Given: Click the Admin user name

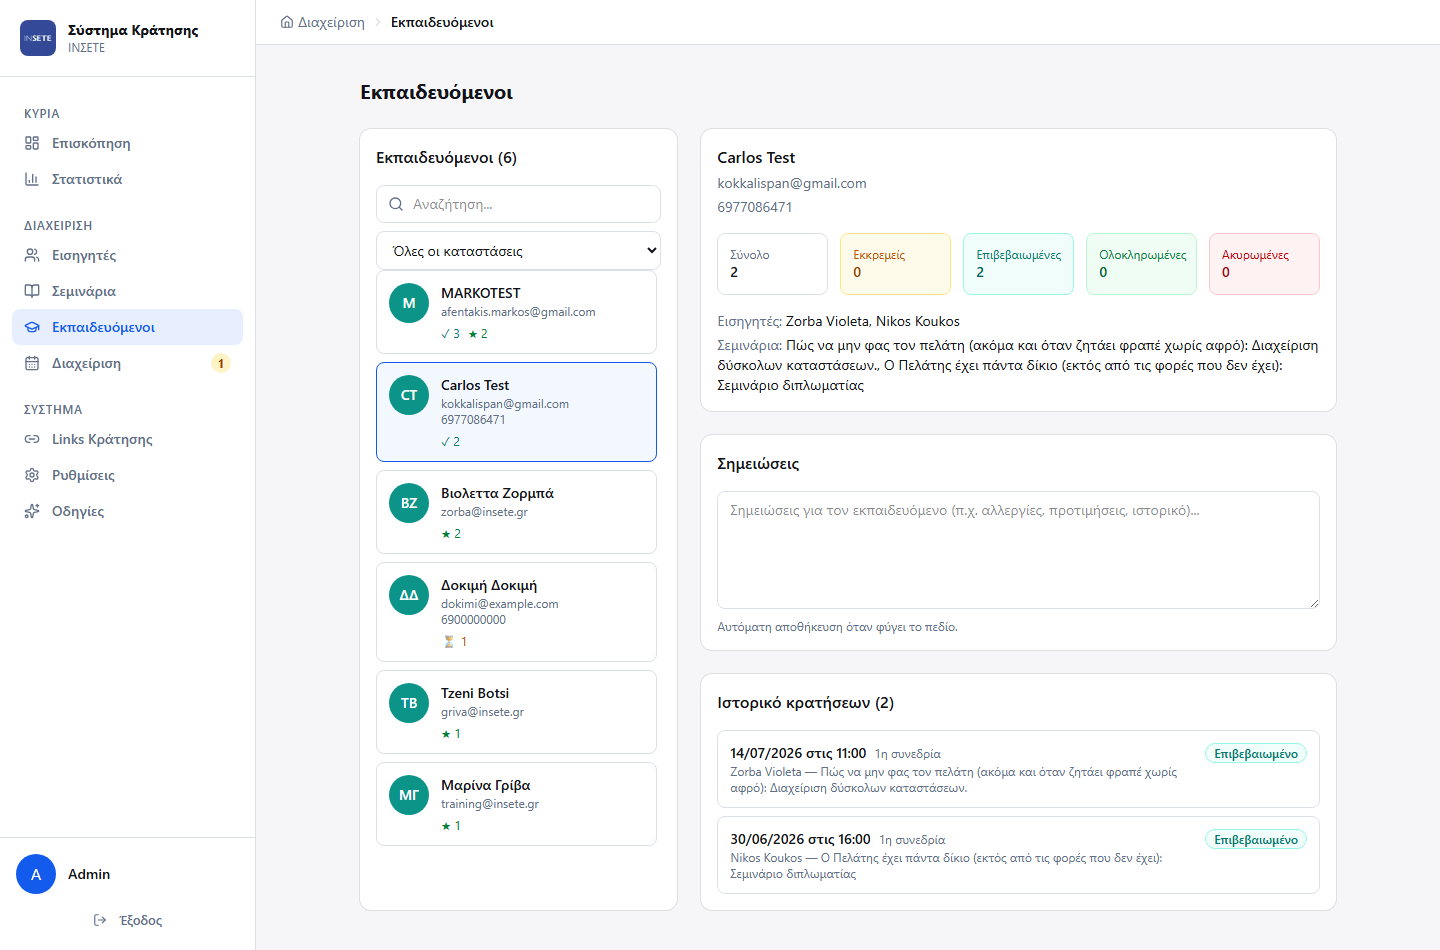Looking at the screenshot, I should (89, 874).
